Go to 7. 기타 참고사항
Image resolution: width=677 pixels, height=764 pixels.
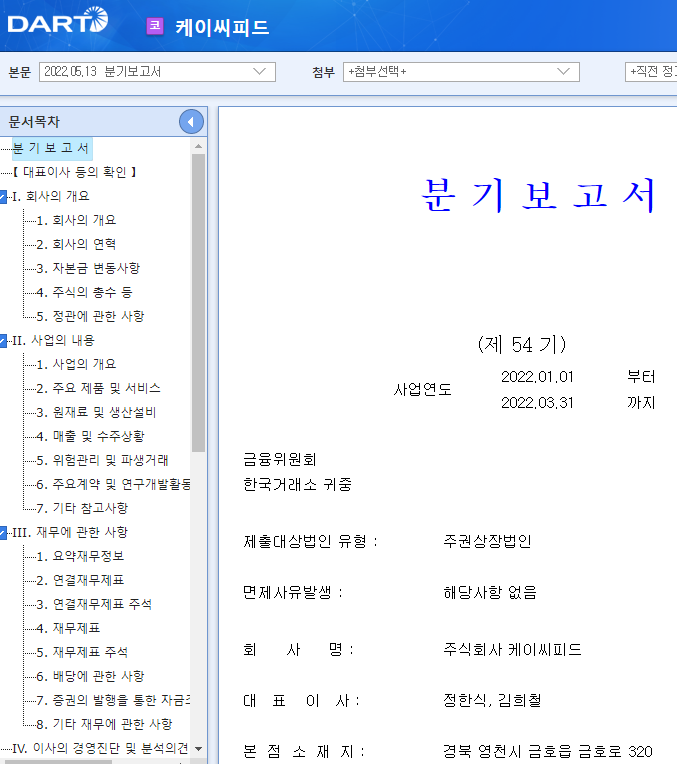pyautogui.click(x=82, y=508)
